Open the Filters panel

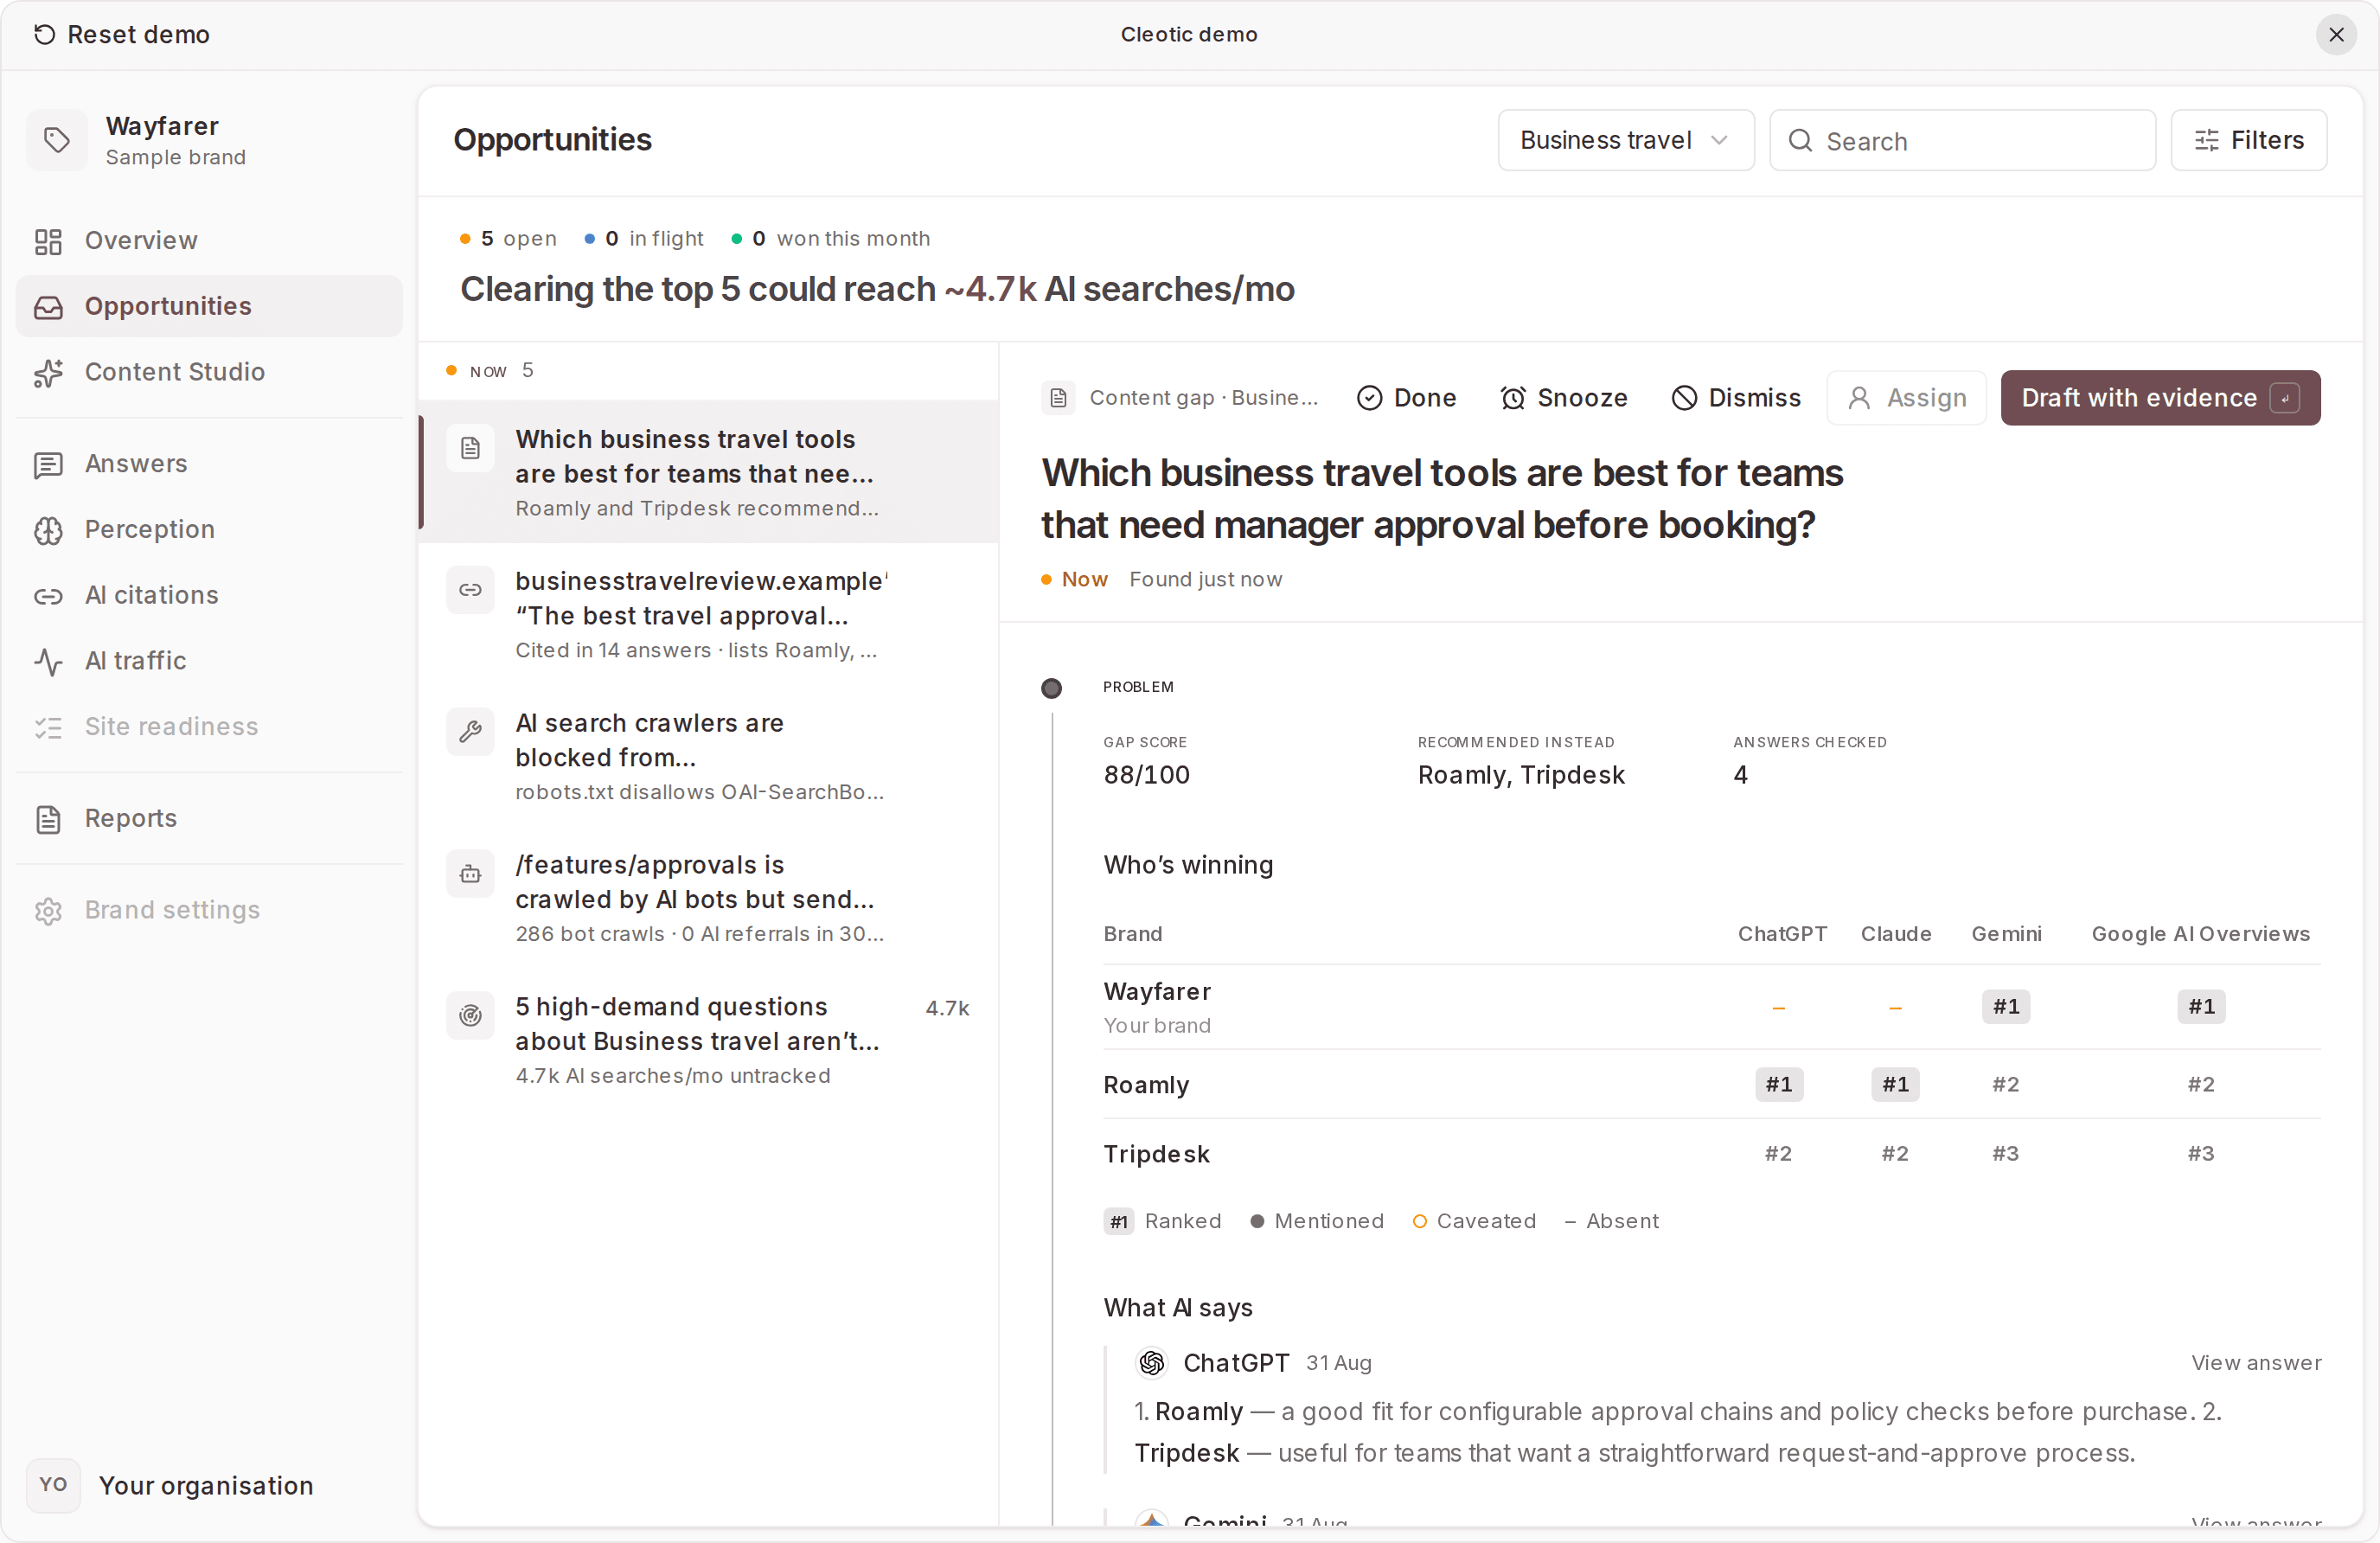(2248, 141)
